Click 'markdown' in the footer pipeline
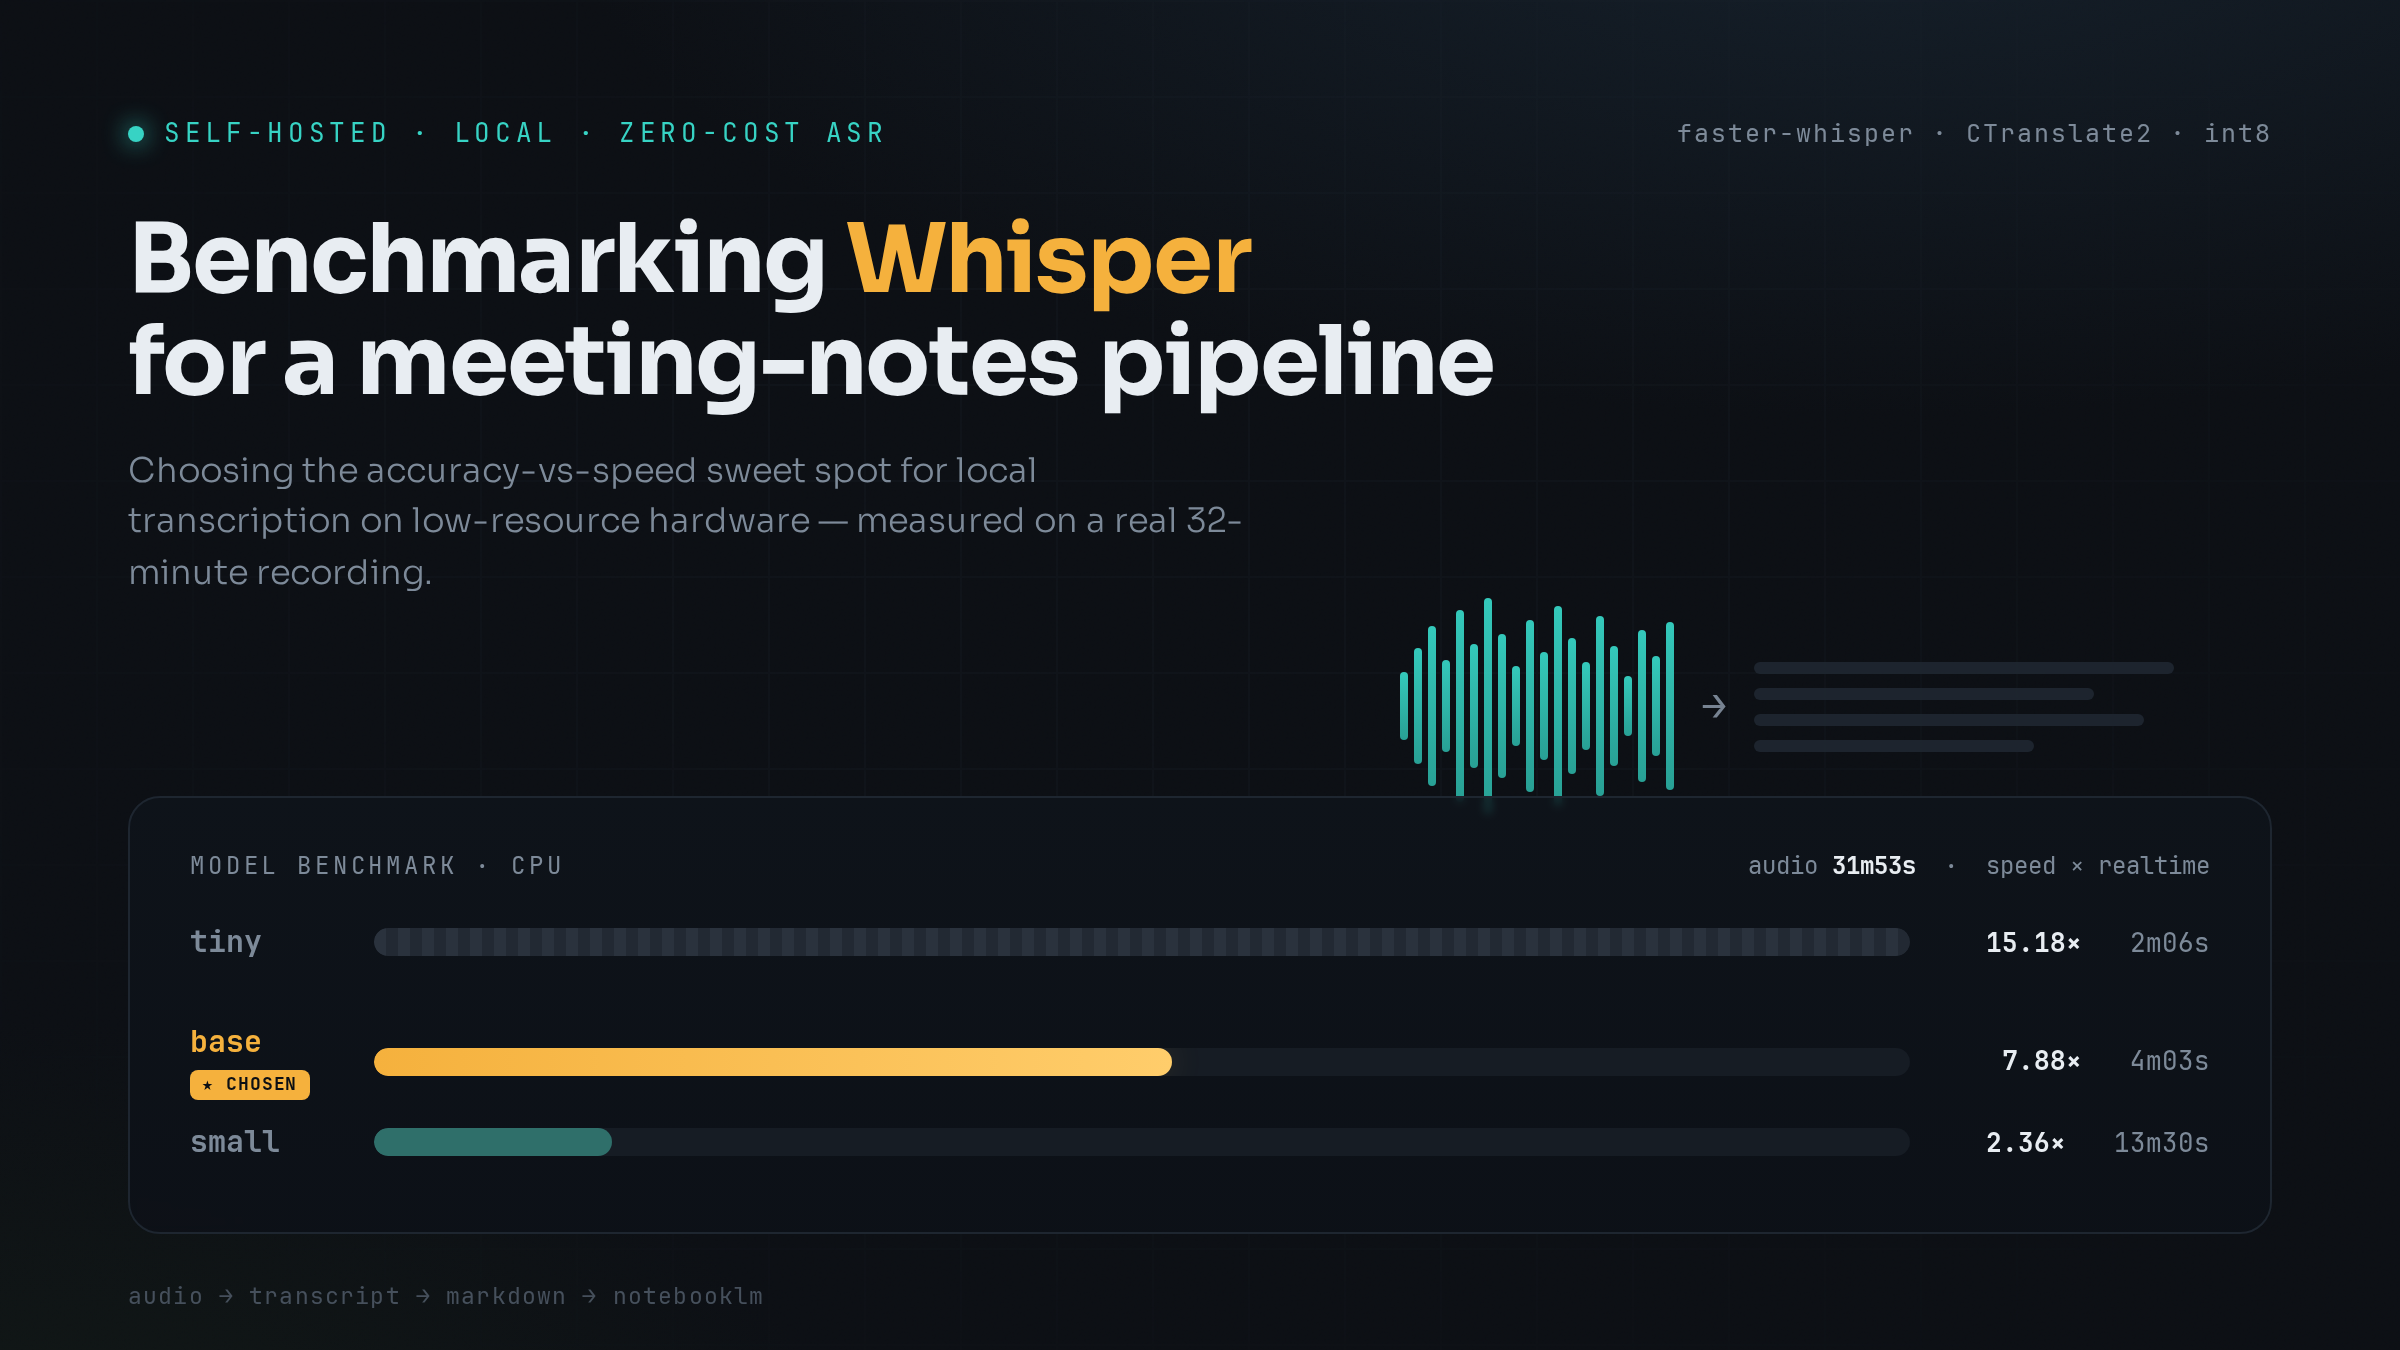2400x1350 pixels. [x=506, y=1296]
